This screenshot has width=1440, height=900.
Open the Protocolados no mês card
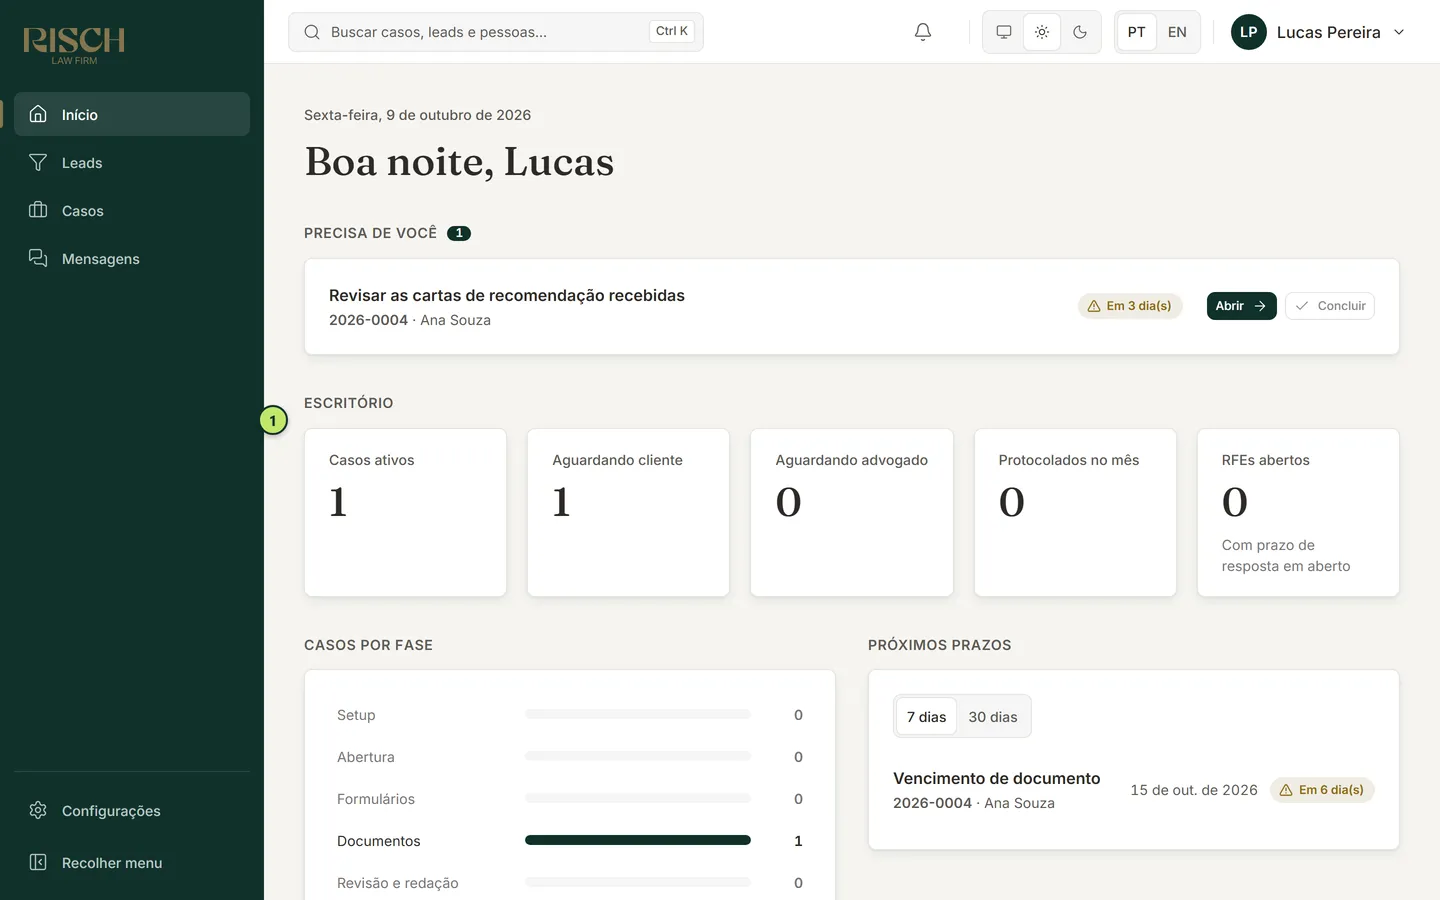(1075, 513)
